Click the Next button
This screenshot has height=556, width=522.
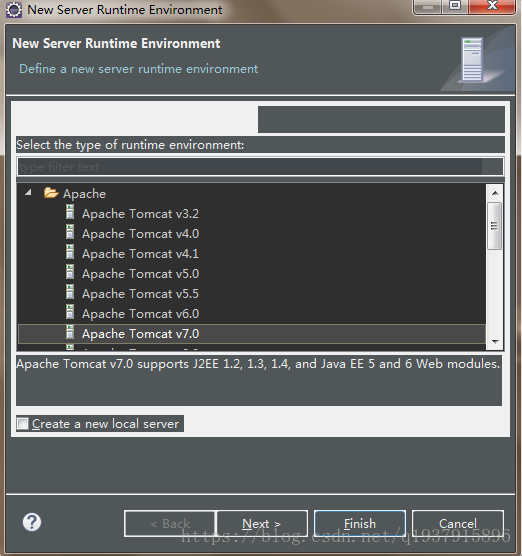[x=262, y=524]
